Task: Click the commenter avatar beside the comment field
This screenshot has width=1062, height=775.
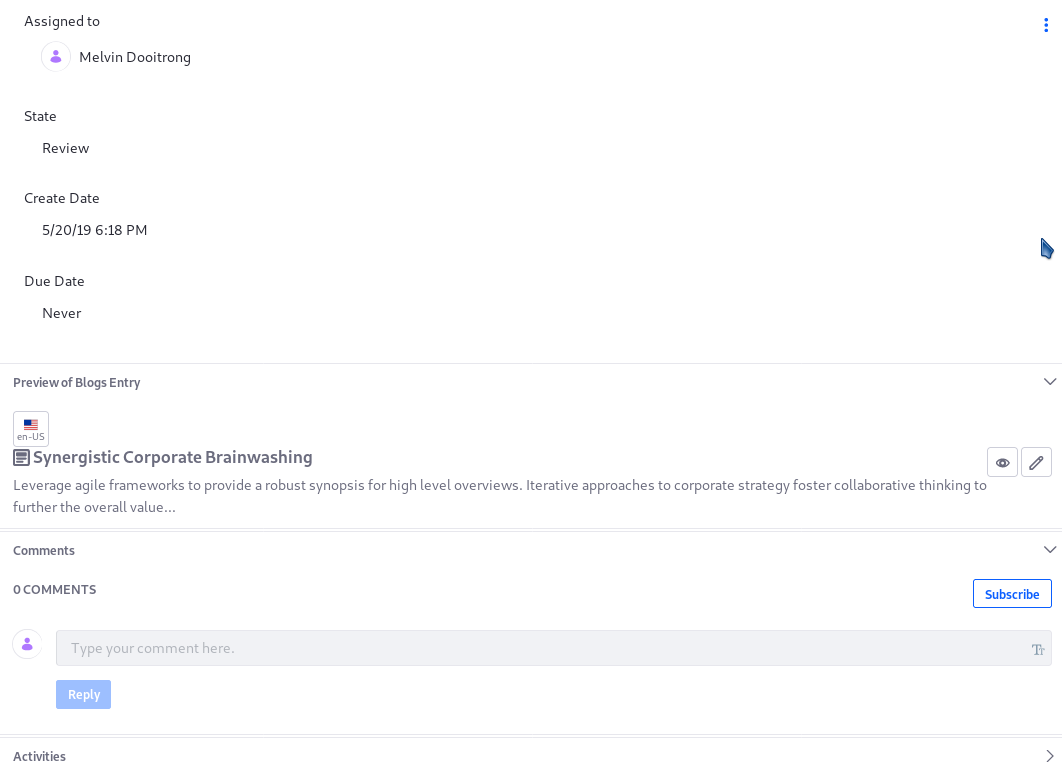Action: (28, 644)
